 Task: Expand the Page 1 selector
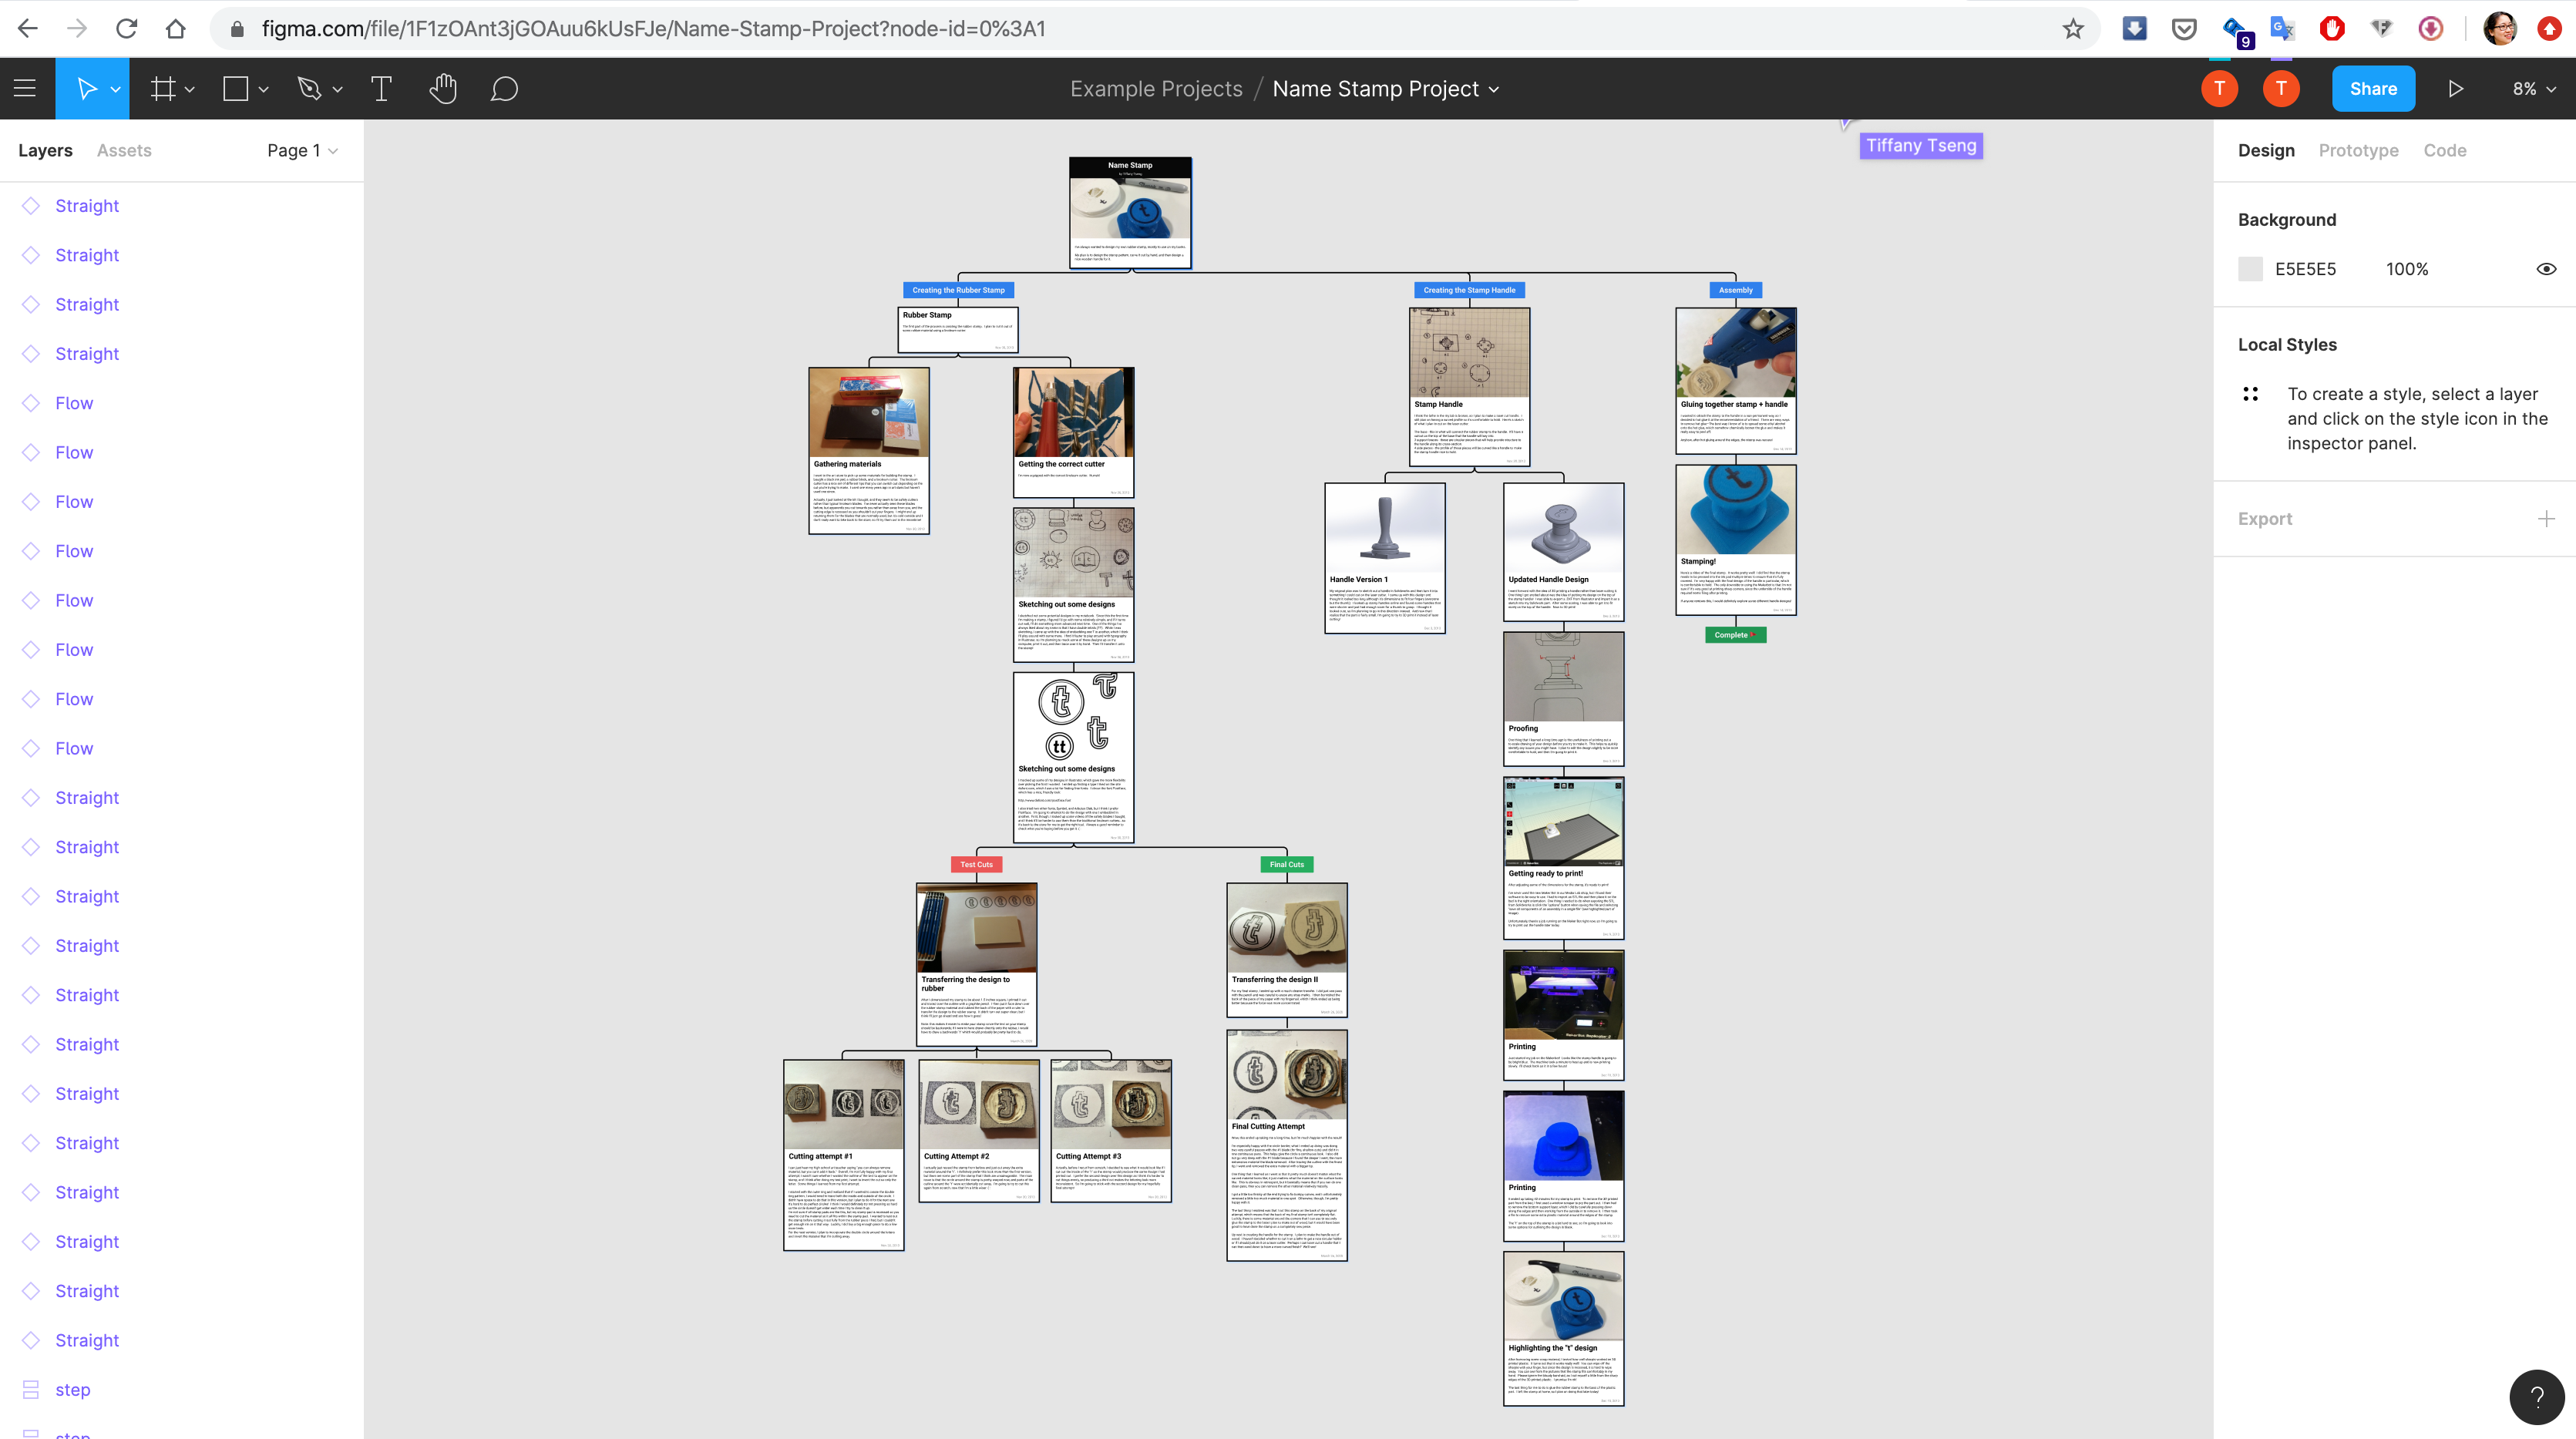[300, 150]
